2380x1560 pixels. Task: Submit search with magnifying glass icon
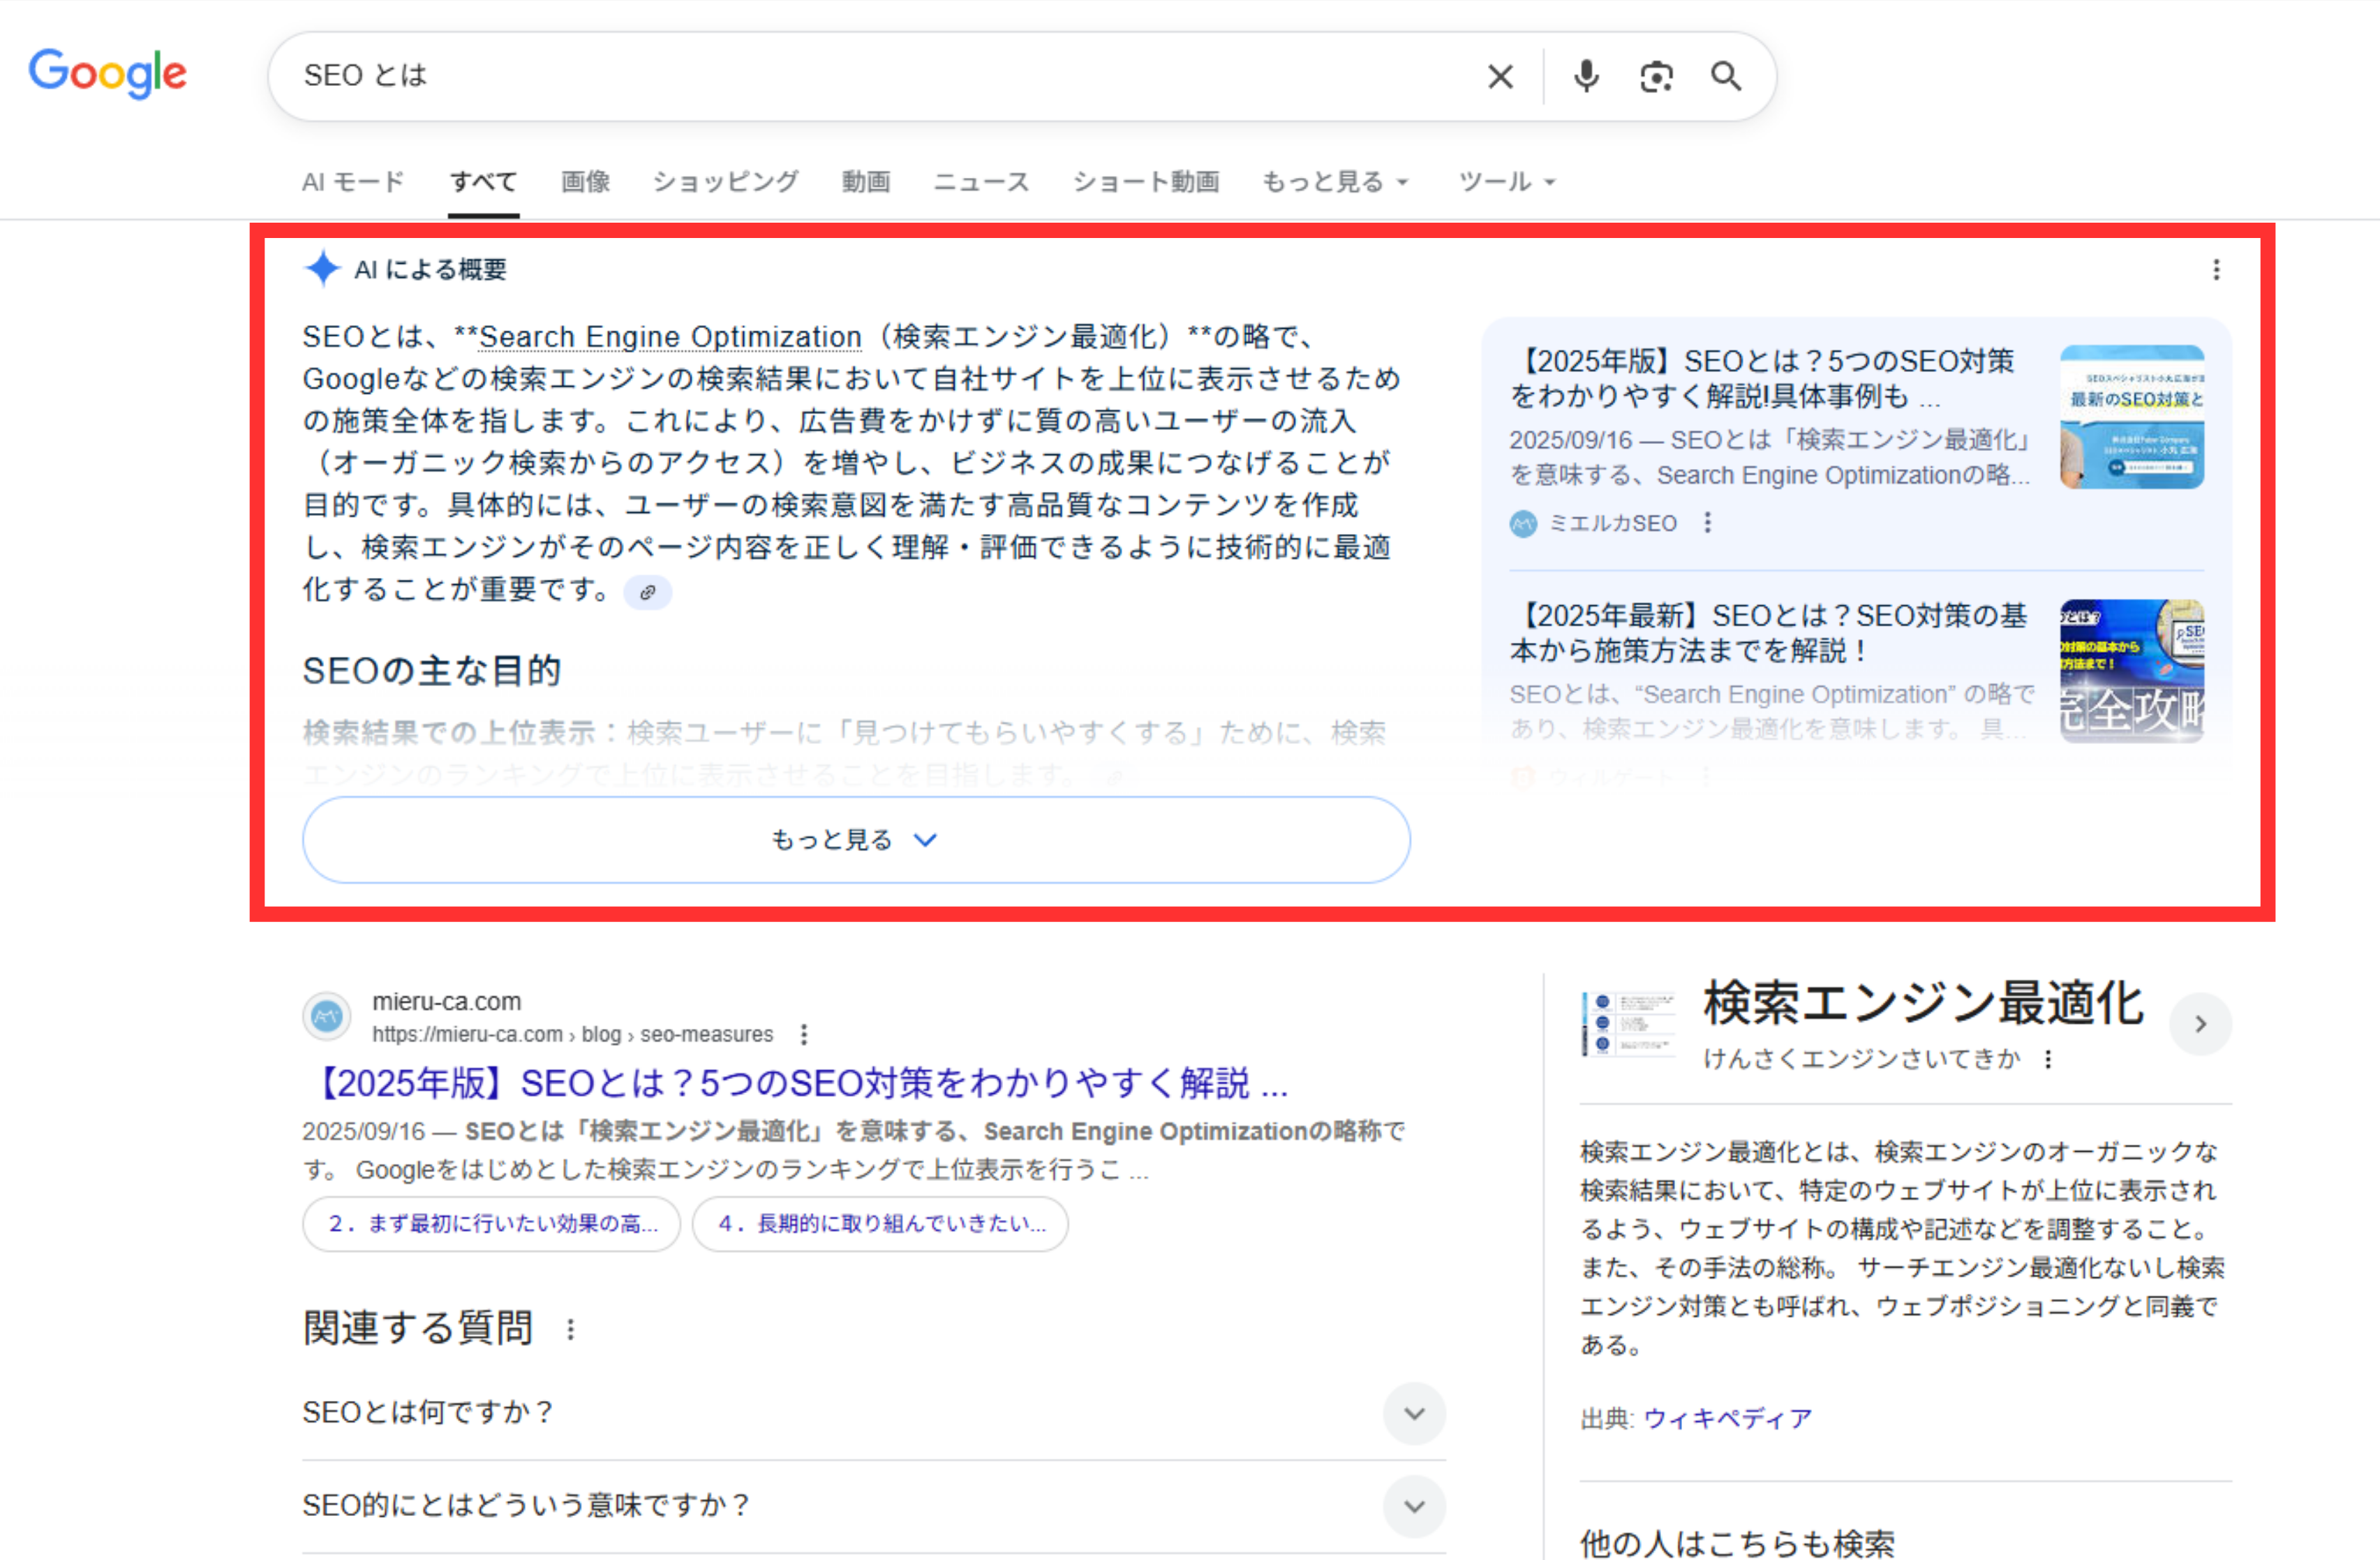pyautogui.click(x=1726, y=77)
